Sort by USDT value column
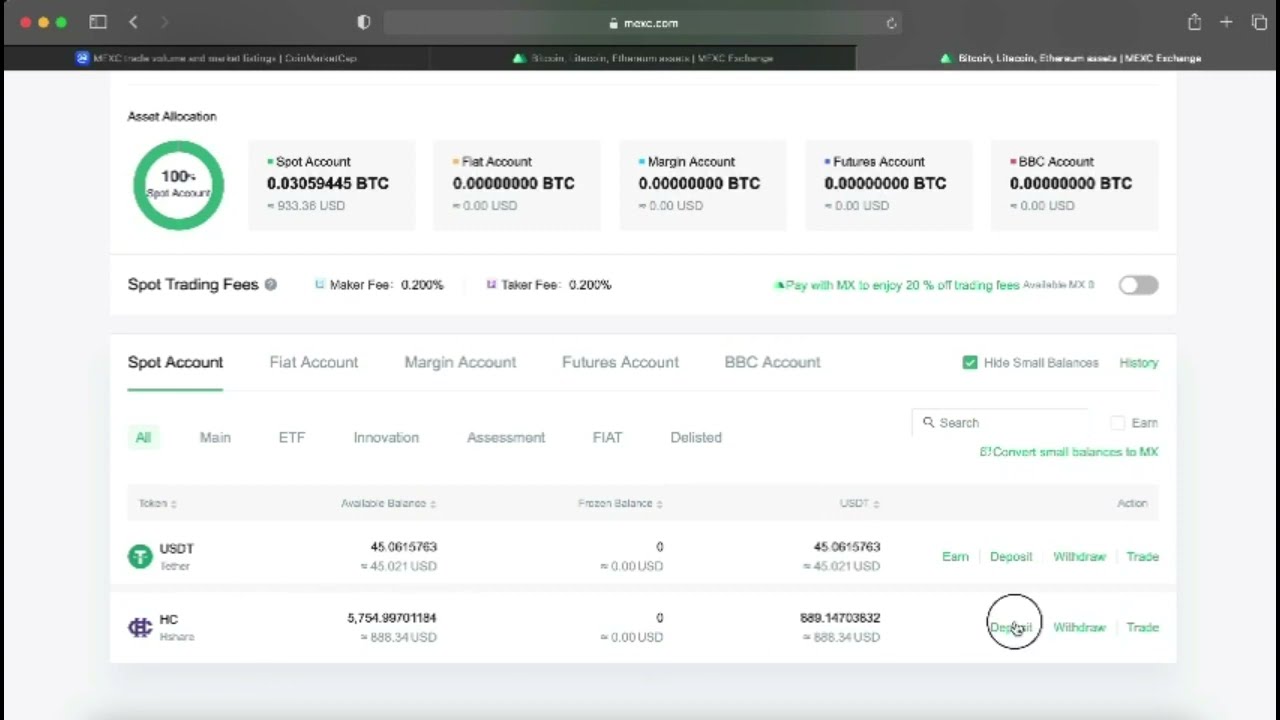1280x720 pixels. click(859, 504)
